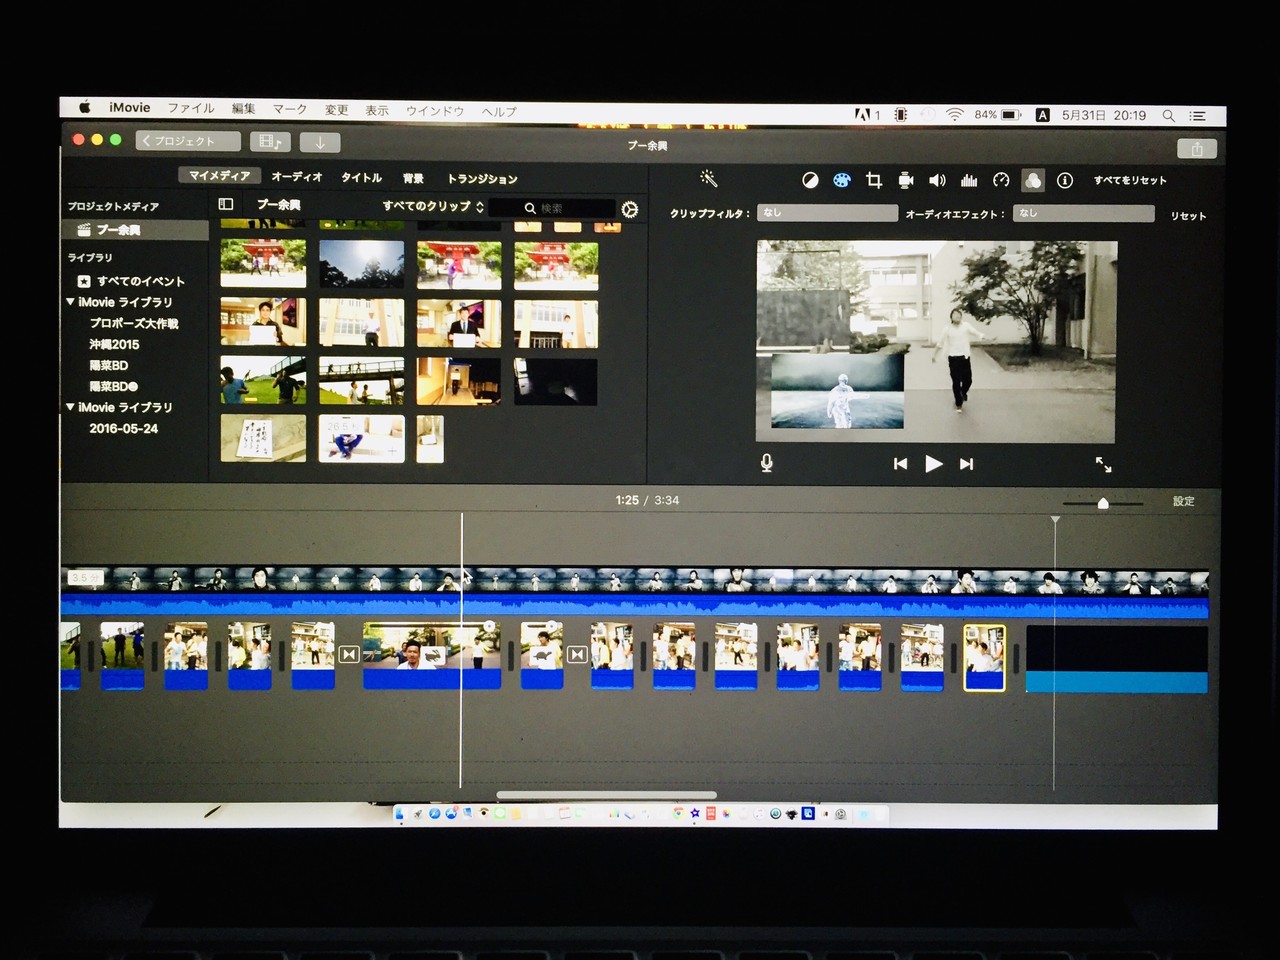Click the media library filmstrip-music button

click(x=270, y=142)
